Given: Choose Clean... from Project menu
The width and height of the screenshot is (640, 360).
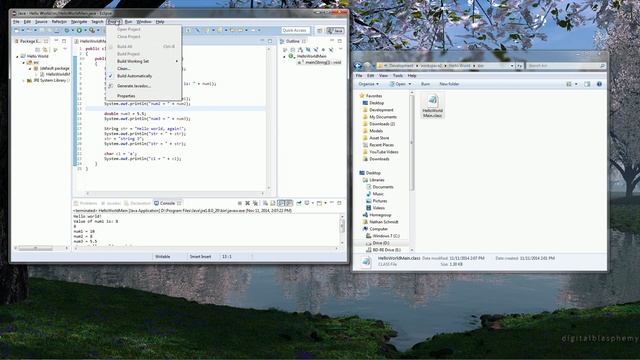Looking at the screenshot, I should pyautogui.click(x=143, y=69).
